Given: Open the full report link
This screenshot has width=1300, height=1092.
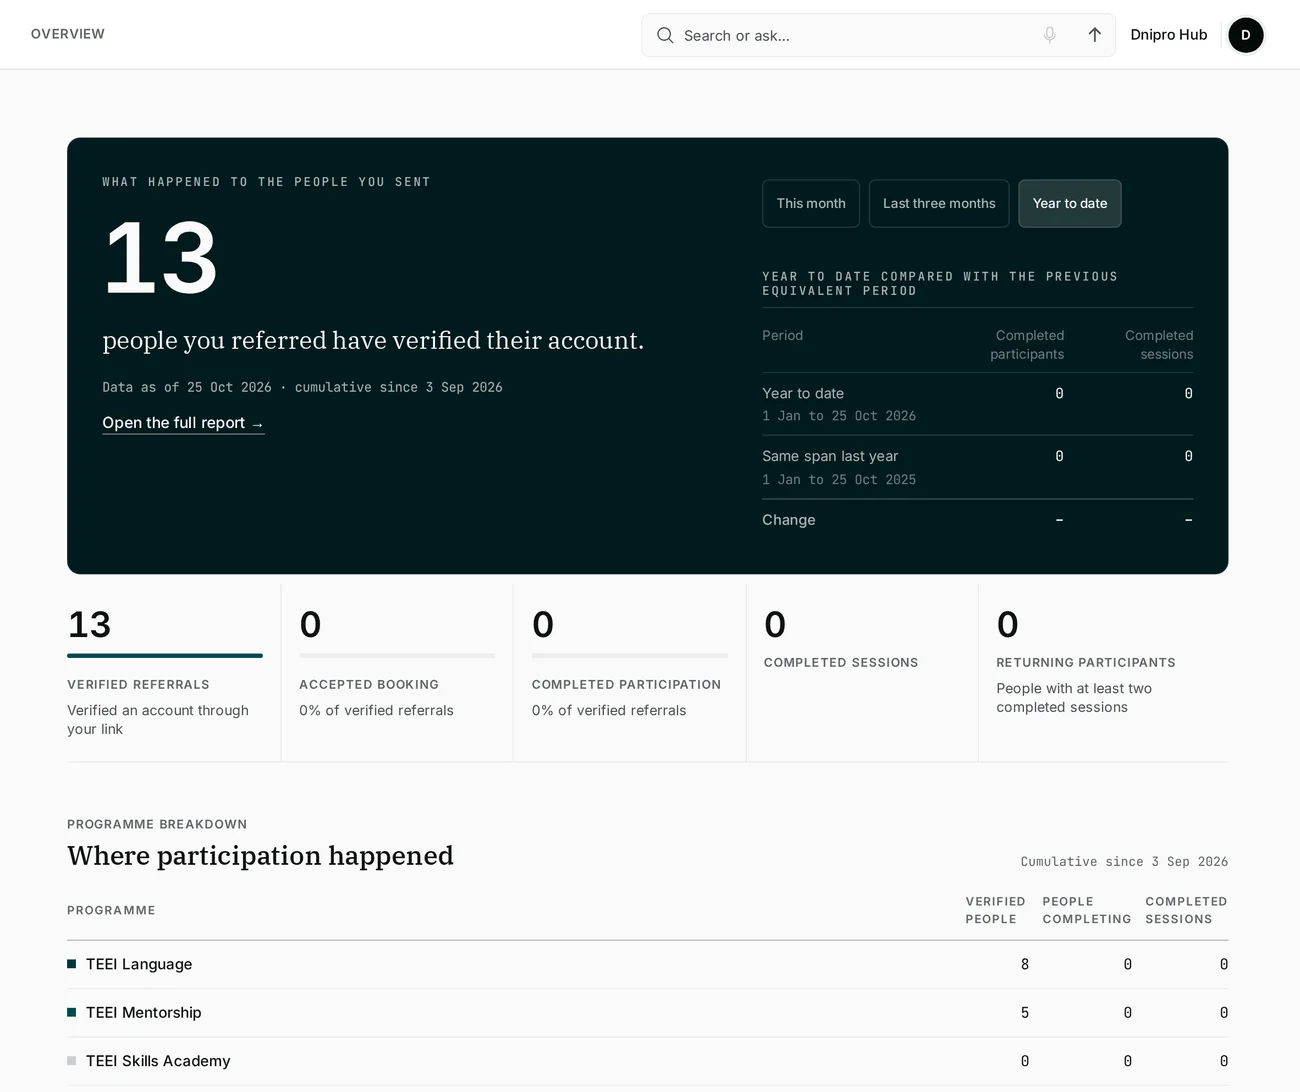Looking at the screenshot, I should coord(183,423).
